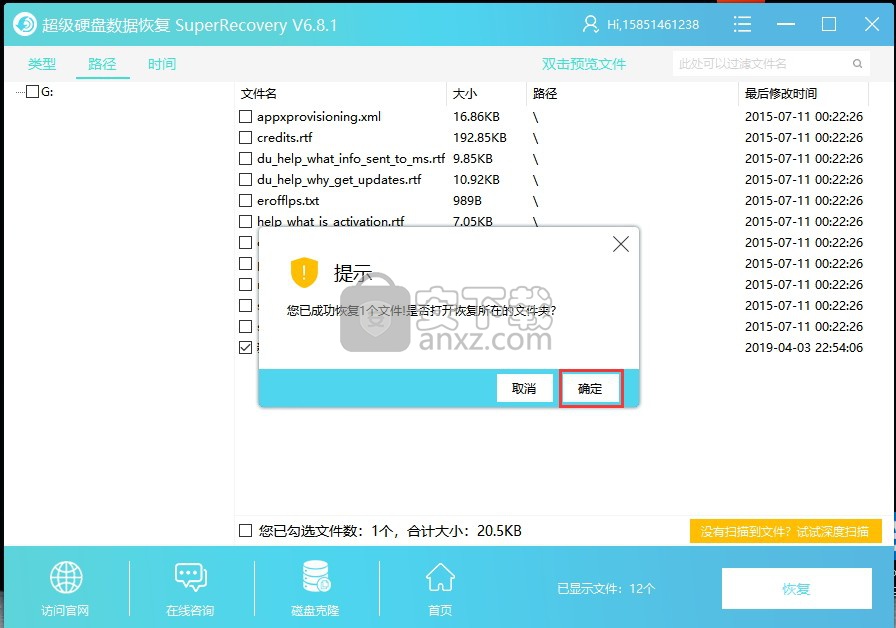Select the appxprovisioning.xml file name
Image resolution: width=896 pixels, height=628 pixels.
coord(319,117)
